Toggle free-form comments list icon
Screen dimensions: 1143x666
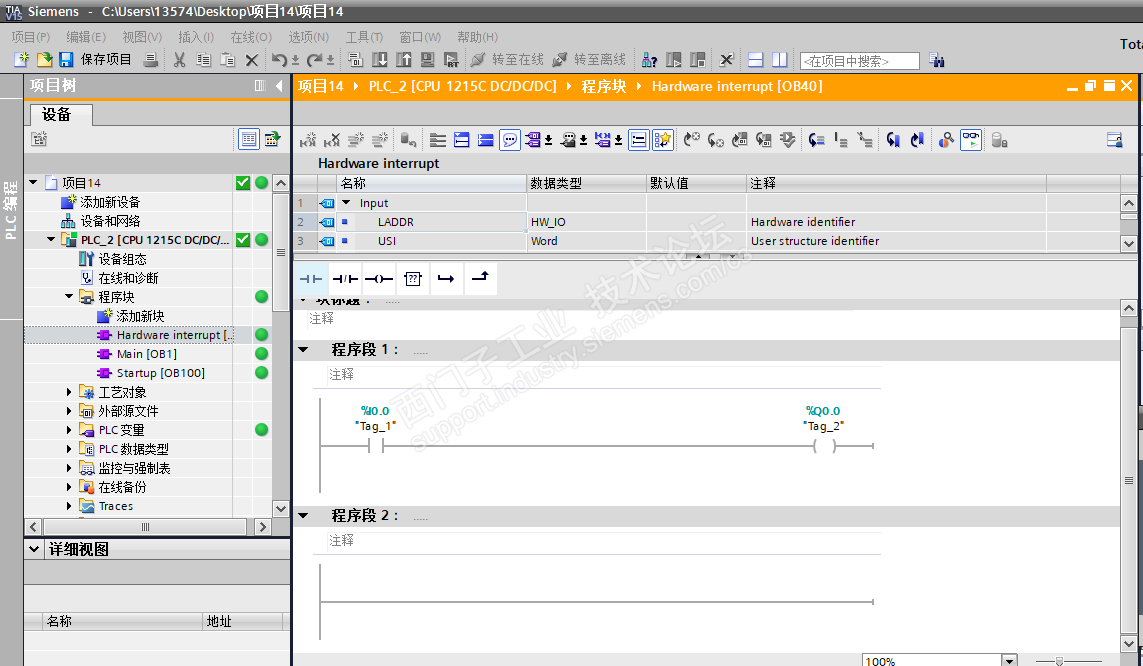tap(639, 140)
